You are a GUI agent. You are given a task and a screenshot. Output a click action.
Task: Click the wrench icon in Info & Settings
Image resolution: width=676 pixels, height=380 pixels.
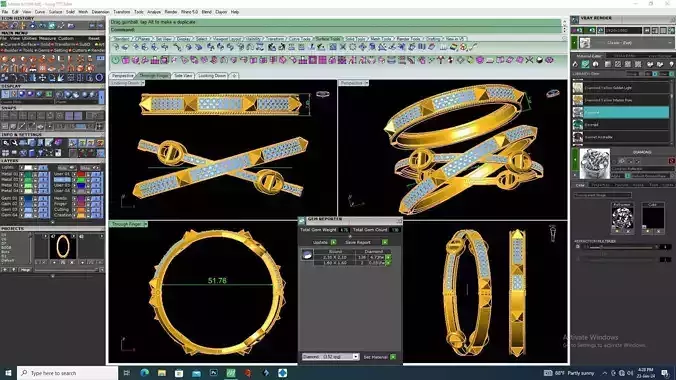pos(15,143)
